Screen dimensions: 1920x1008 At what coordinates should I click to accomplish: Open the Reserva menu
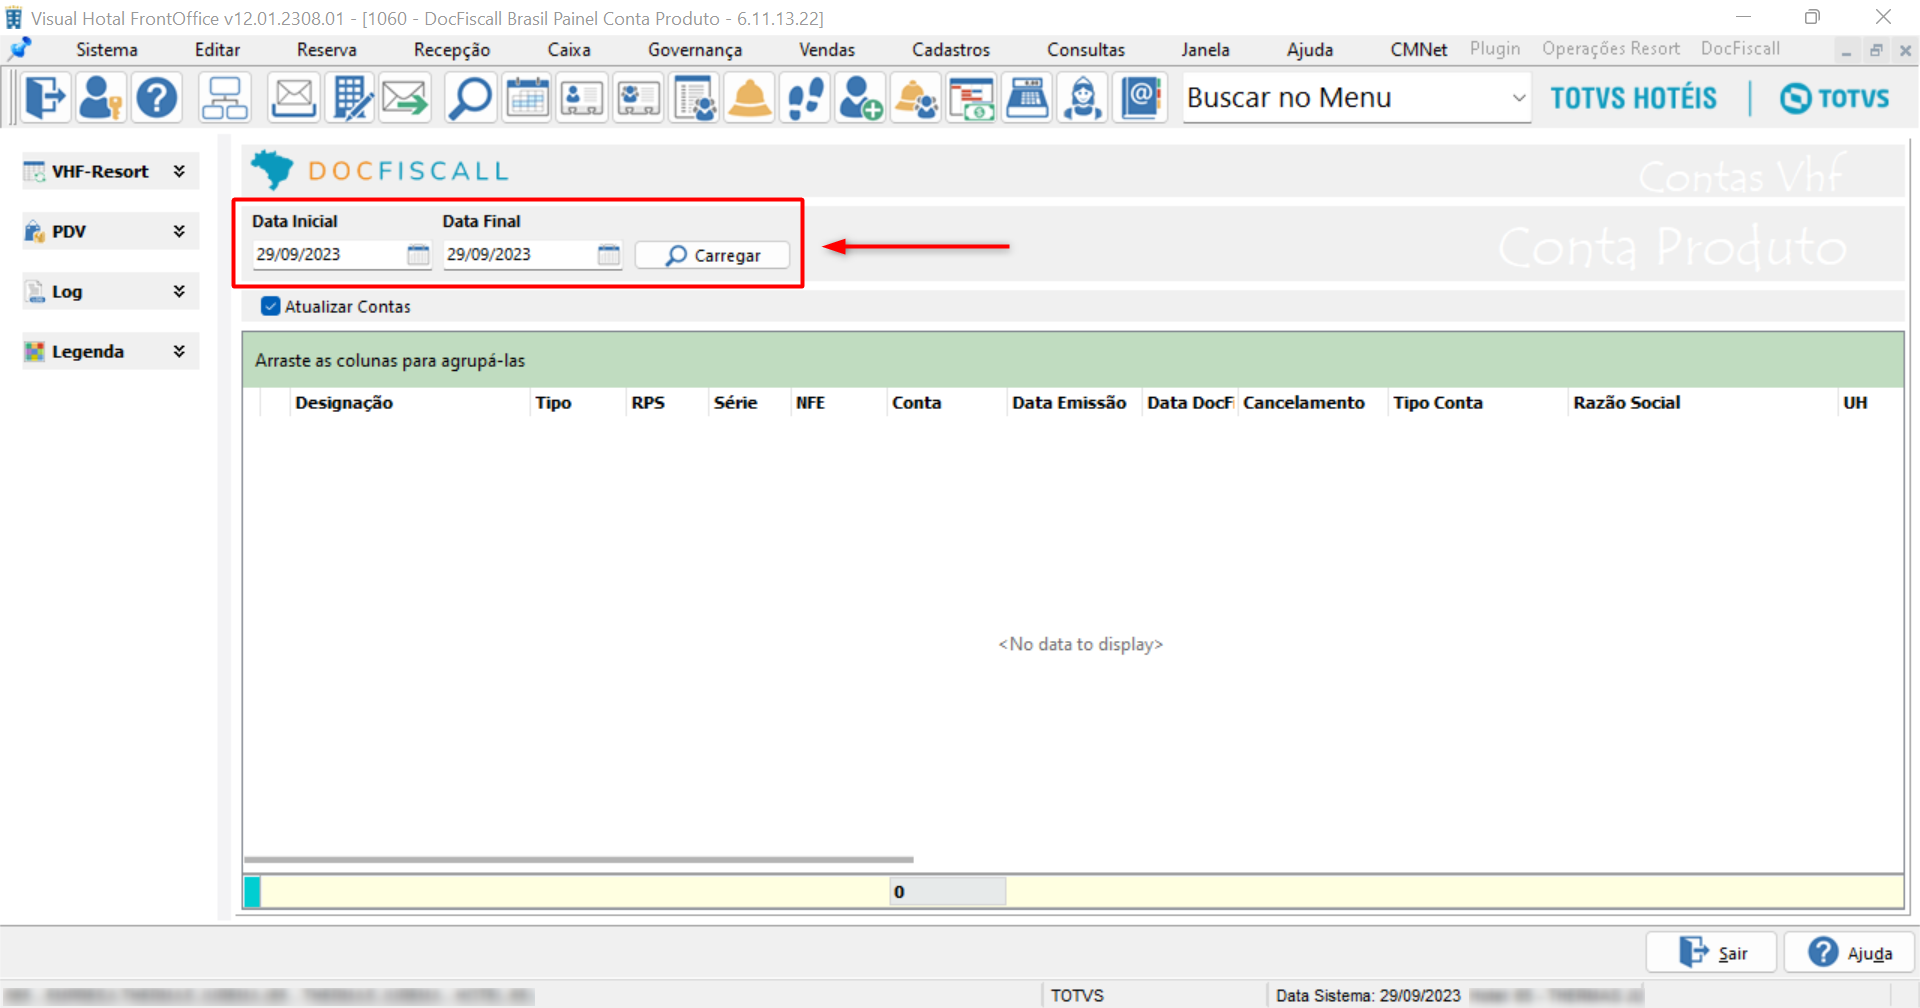pos(326,49)
